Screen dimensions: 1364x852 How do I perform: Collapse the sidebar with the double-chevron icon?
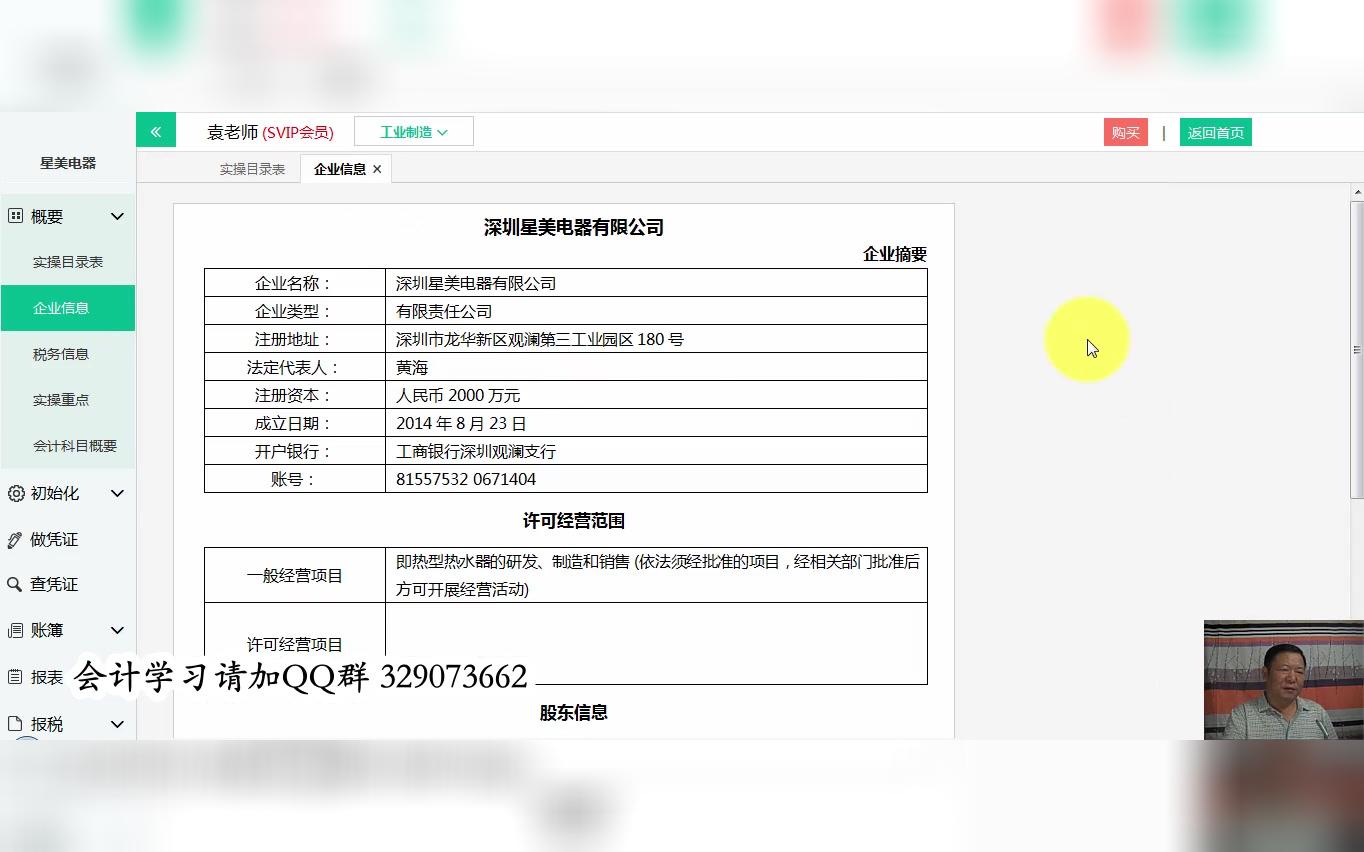[156, 130]
